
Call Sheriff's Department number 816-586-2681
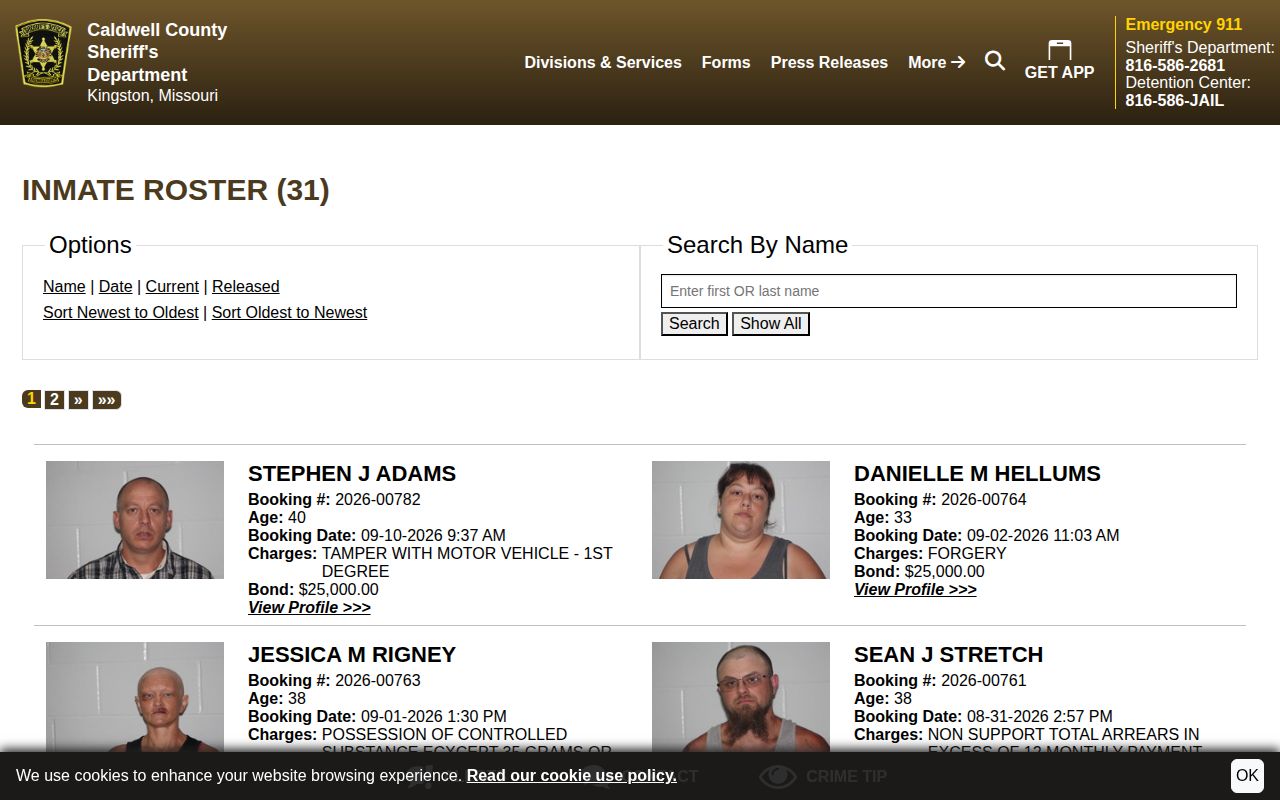[1175, 65]
